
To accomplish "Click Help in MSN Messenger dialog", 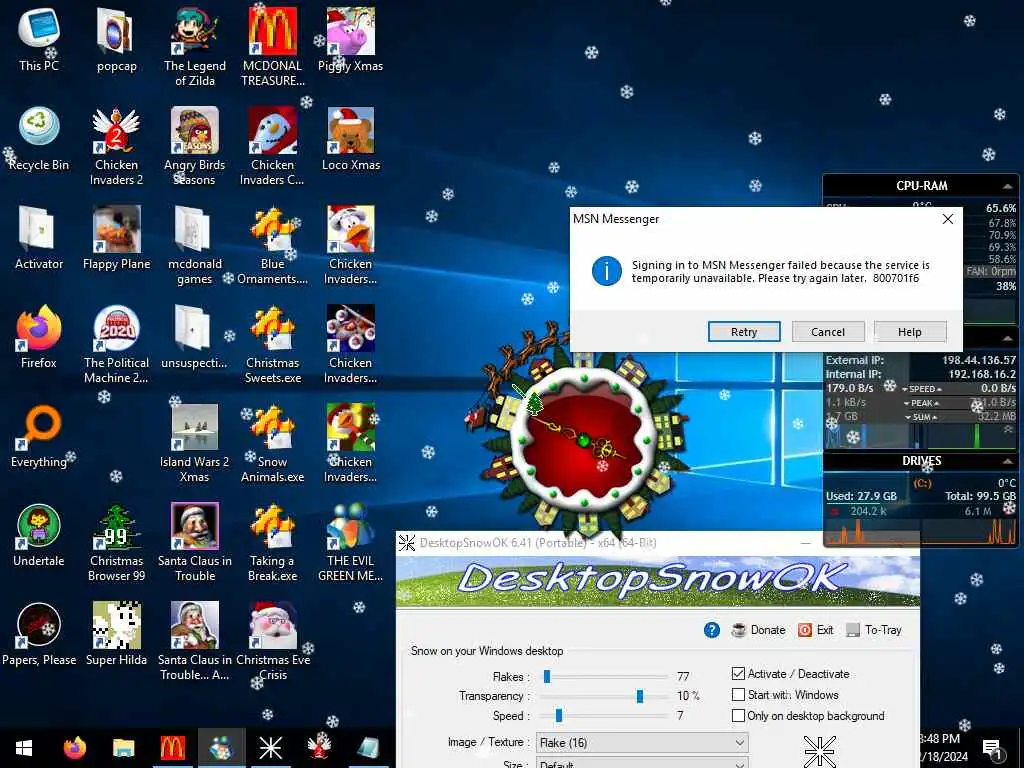I will tap(910, 332).
